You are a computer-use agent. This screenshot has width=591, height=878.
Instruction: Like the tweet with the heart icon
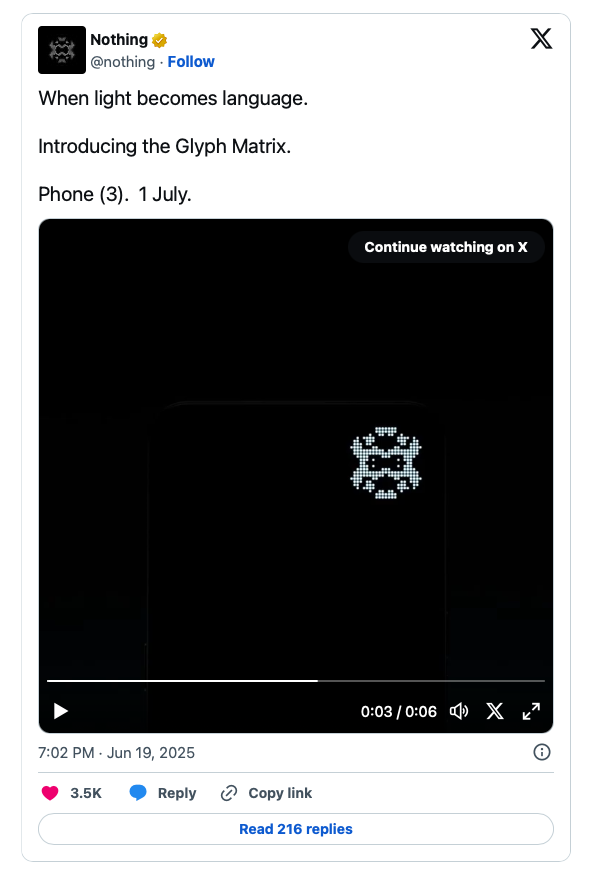tap(50, 793)
